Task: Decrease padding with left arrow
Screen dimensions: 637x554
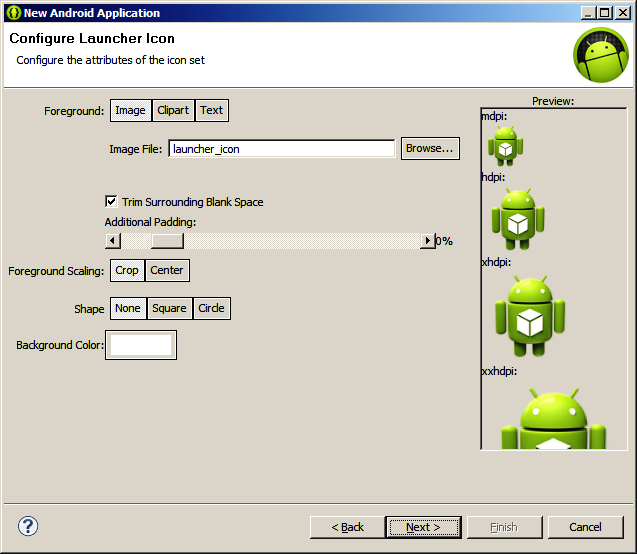Action: [113, 241]
